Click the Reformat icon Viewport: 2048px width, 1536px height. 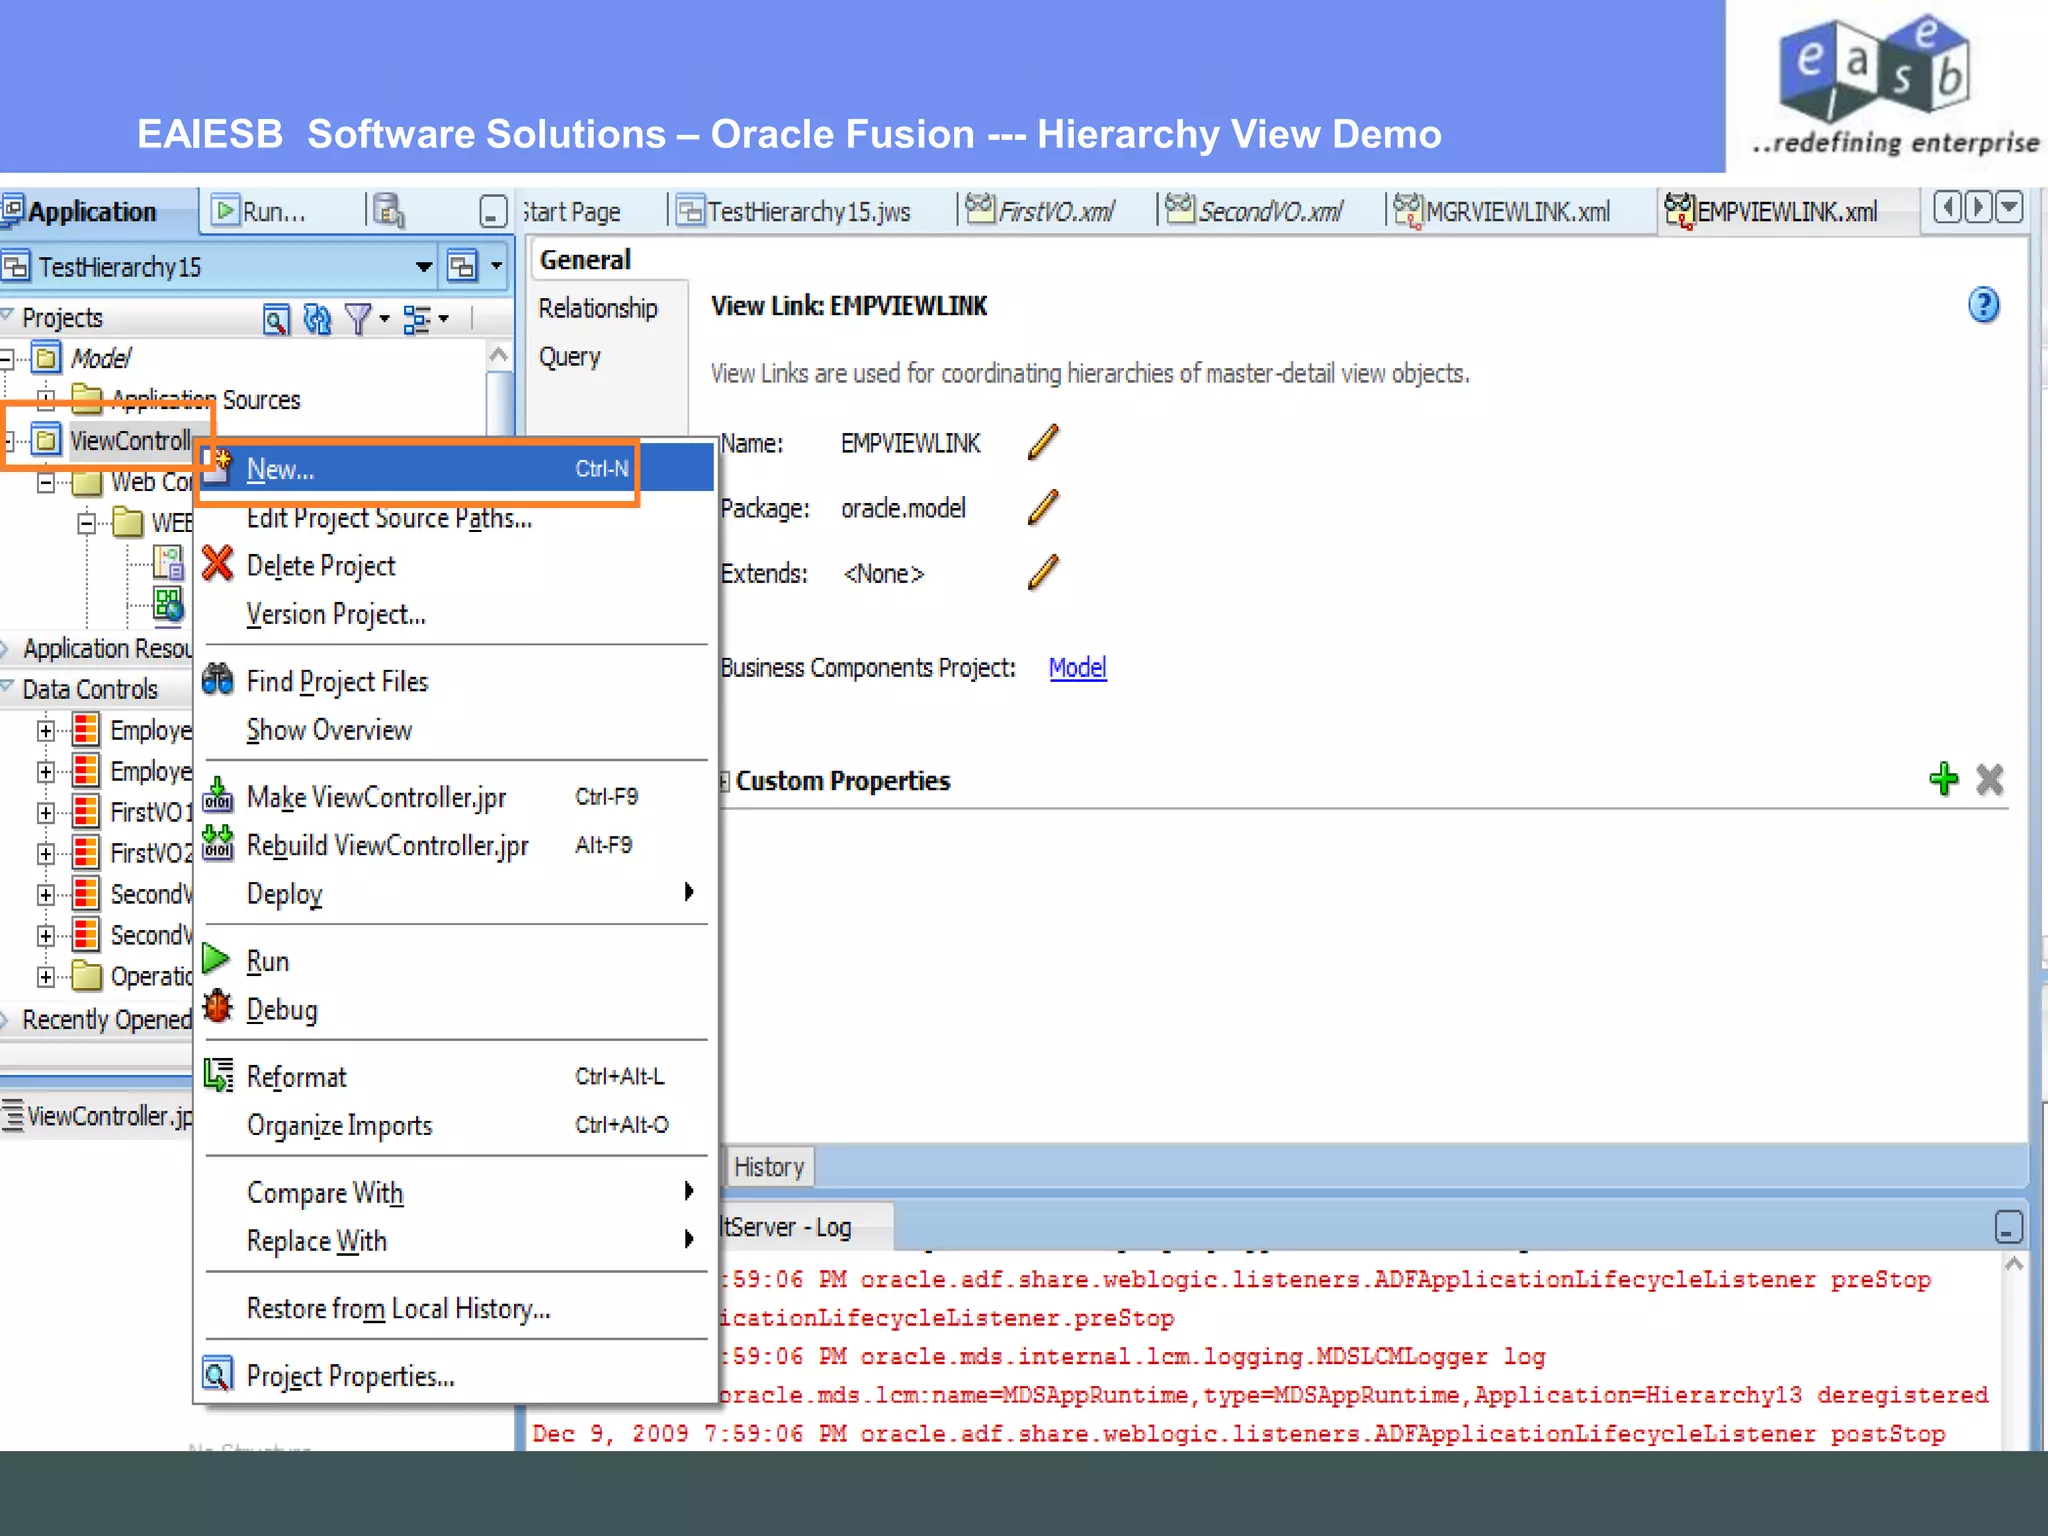tap(218, 1075)
